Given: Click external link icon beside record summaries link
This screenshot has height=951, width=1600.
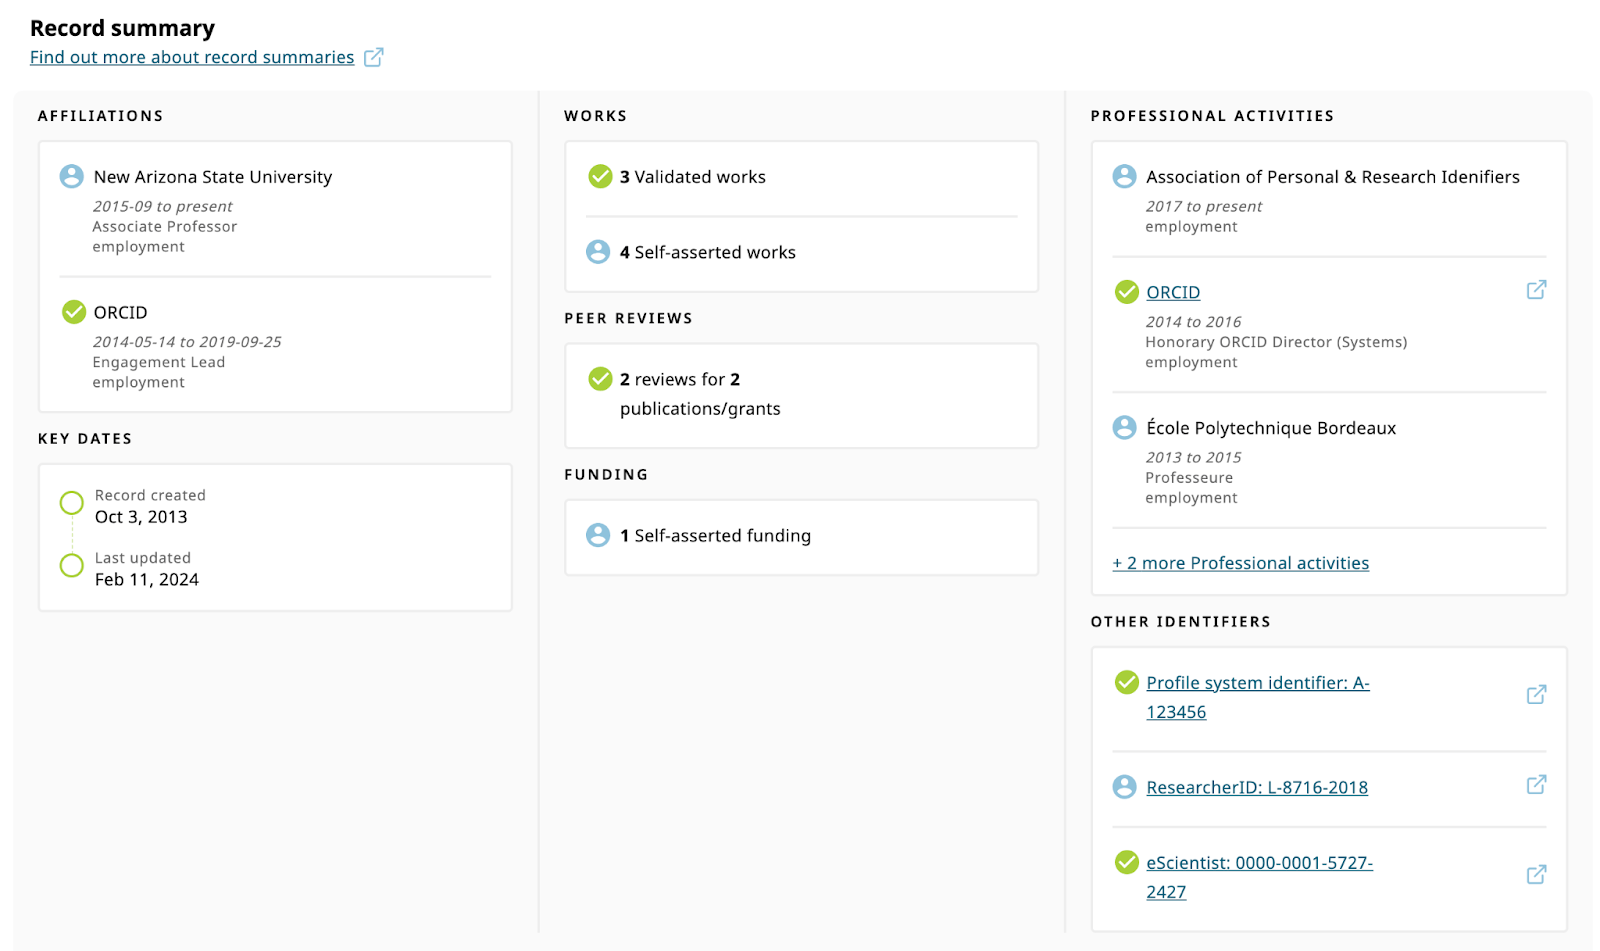Looking at the screenshot, I should click(x=373, y=57).
